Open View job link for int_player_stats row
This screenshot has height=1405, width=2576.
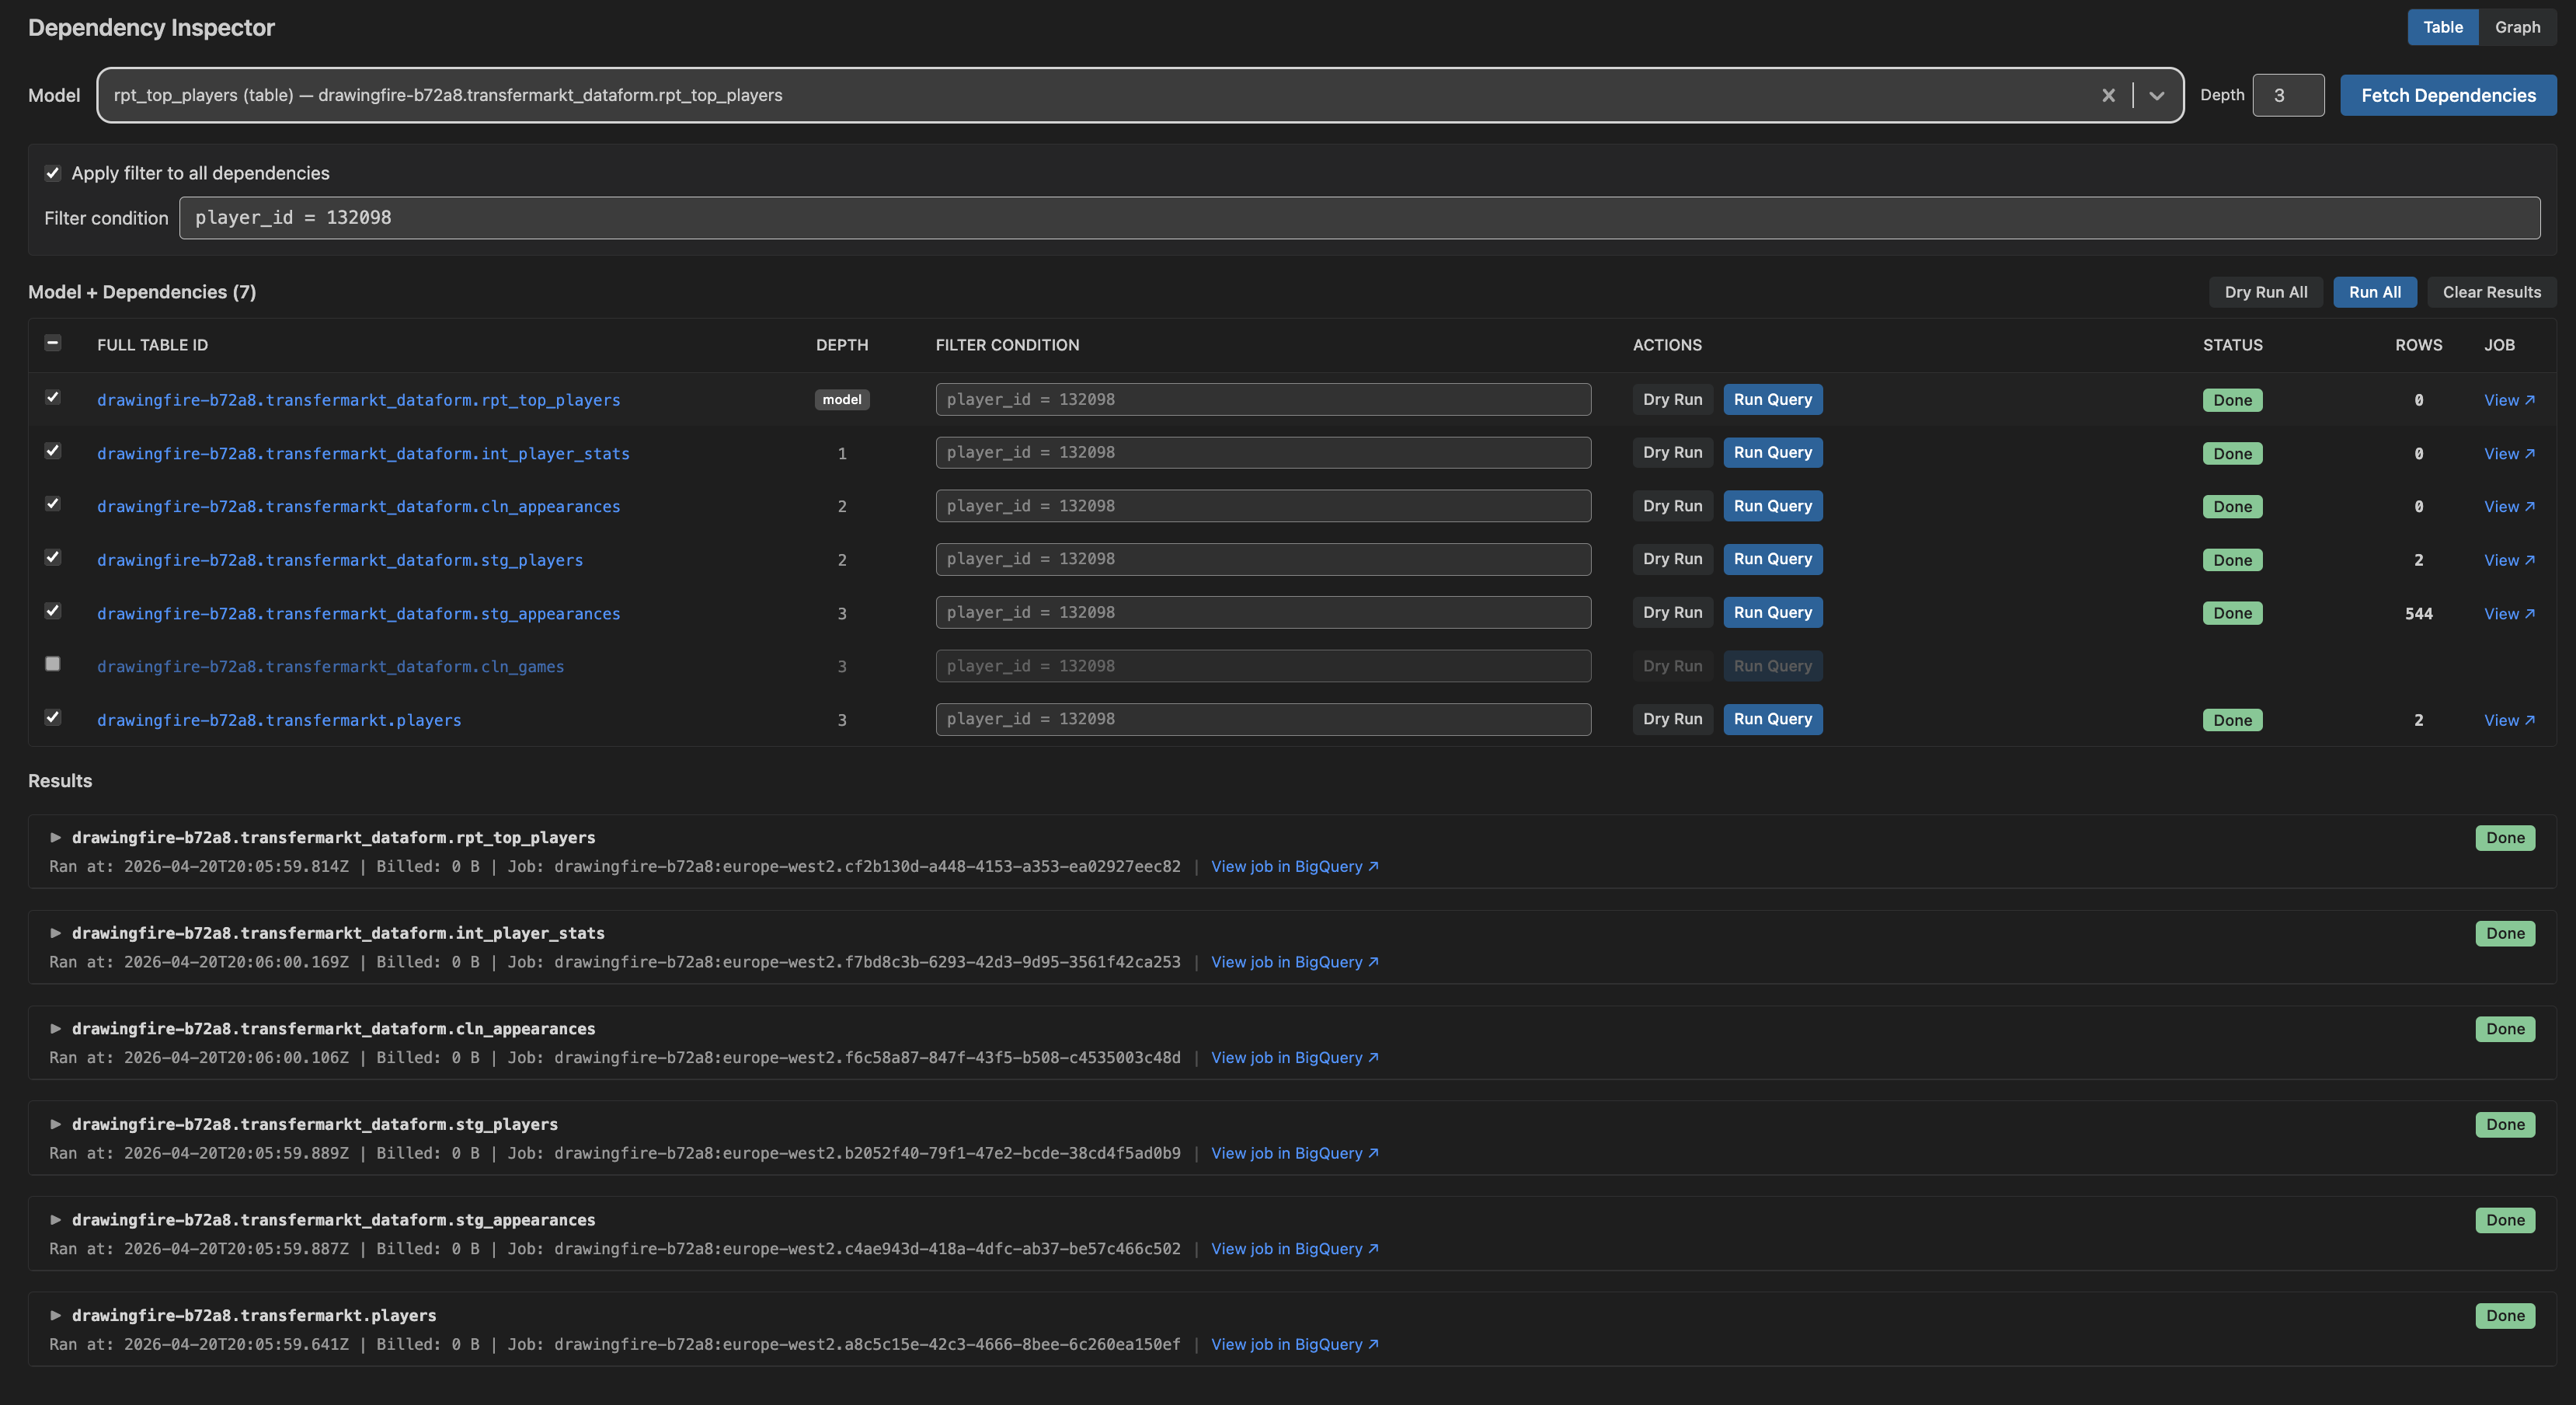point(2509,454)
